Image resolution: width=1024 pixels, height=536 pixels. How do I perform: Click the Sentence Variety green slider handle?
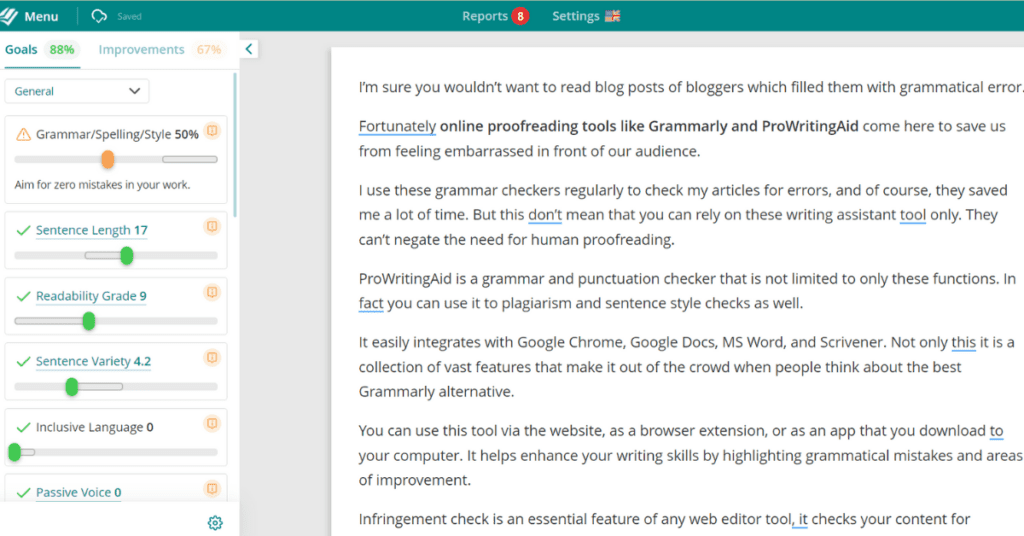pyautogui.click(x=72, y=387)
